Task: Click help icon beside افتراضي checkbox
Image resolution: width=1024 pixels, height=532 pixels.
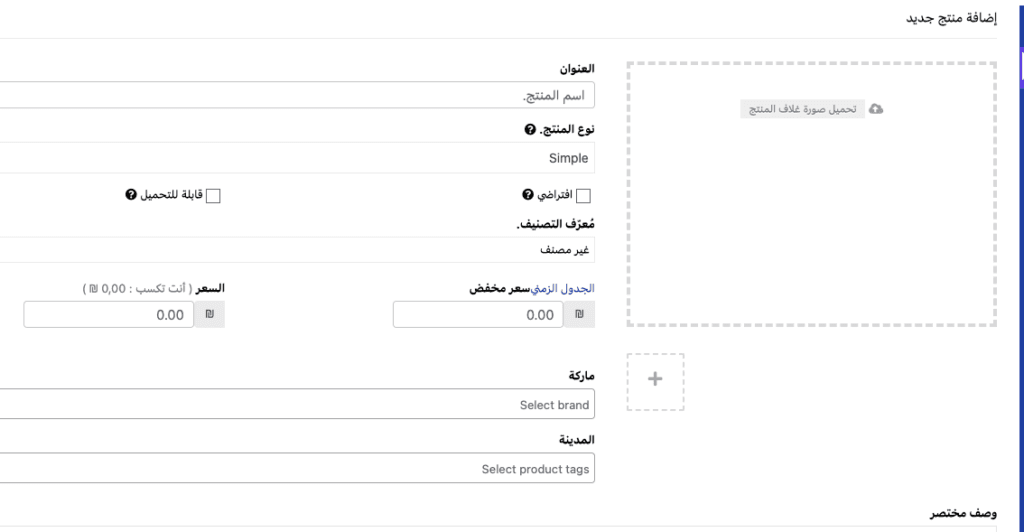Action: [528, 195]
